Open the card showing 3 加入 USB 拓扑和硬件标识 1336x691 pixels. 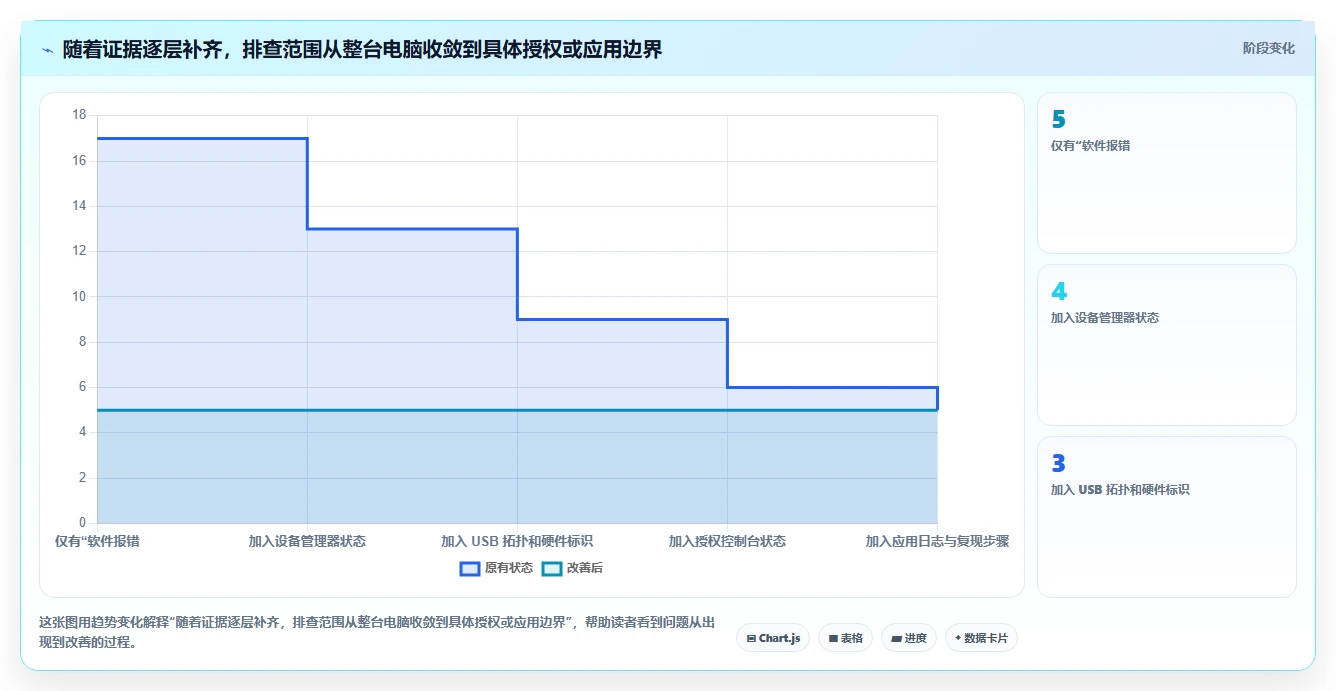[1167, 517]
